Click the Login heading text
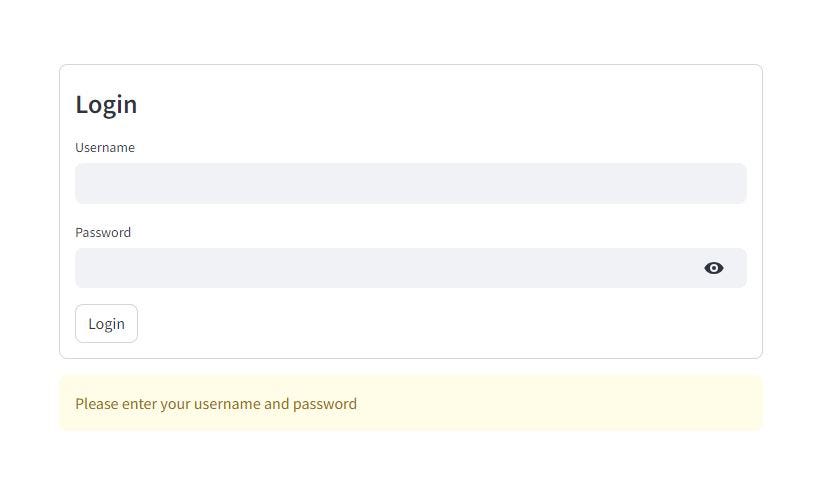The width and height of the screenshot is (824, 494). [106, 104]
